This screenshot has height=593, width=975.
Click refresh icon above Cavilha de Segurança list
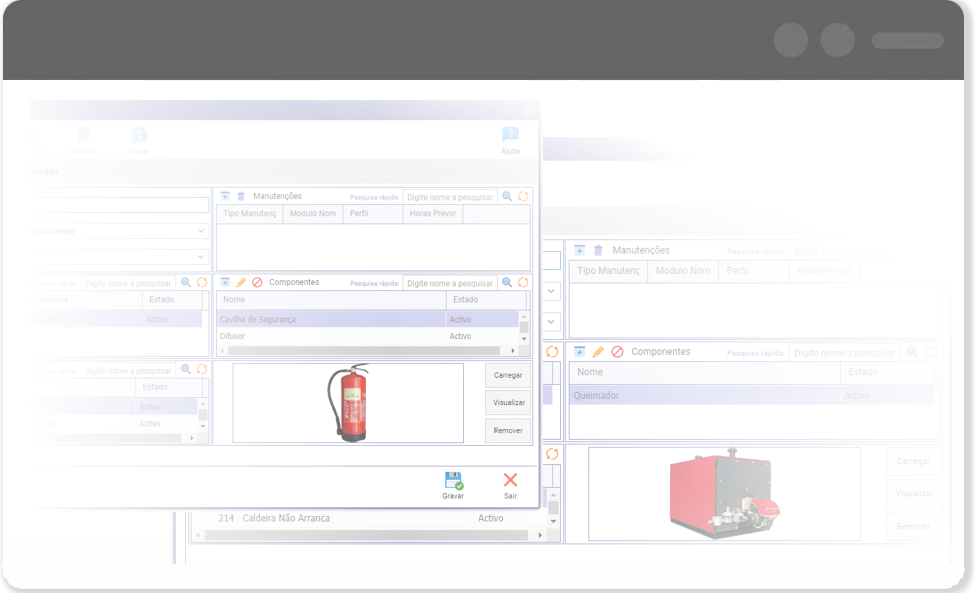523,283
